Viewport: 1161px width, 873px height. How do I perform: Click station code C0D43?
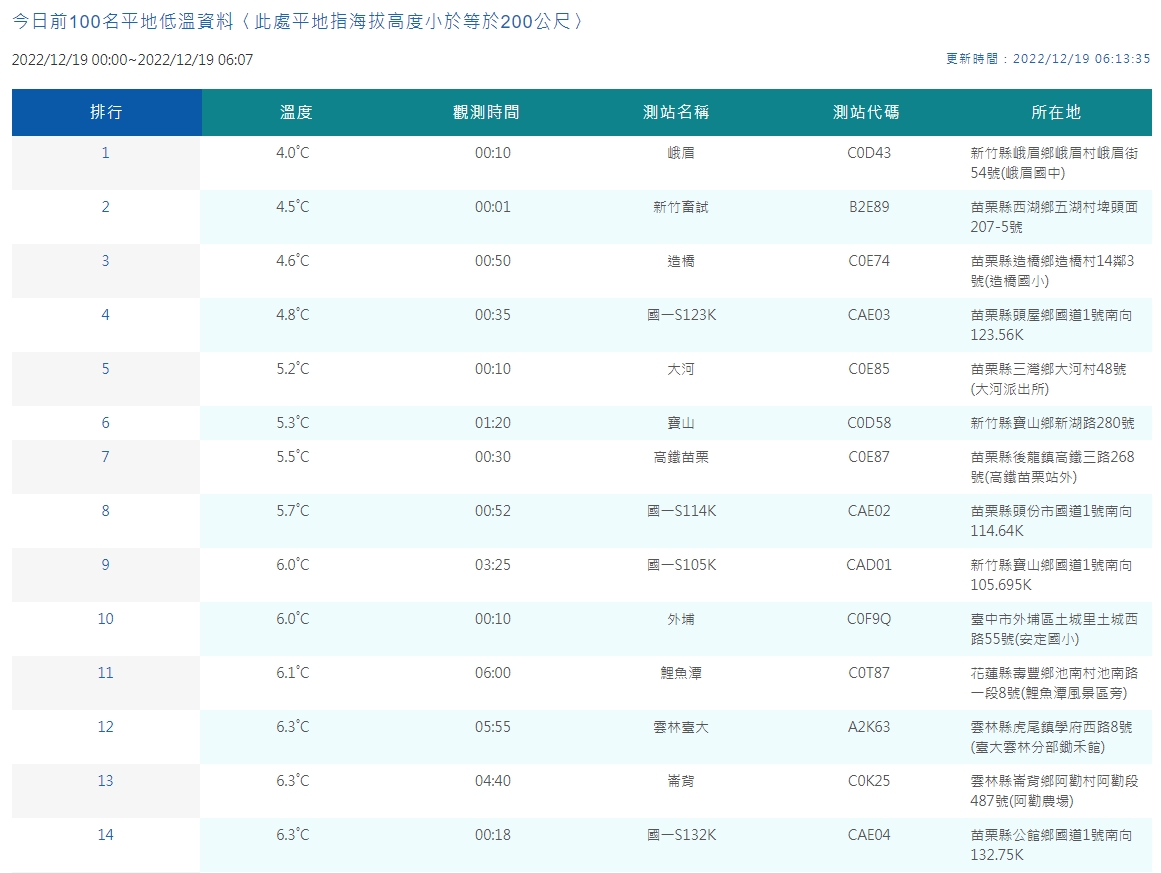tap(869, 153)
